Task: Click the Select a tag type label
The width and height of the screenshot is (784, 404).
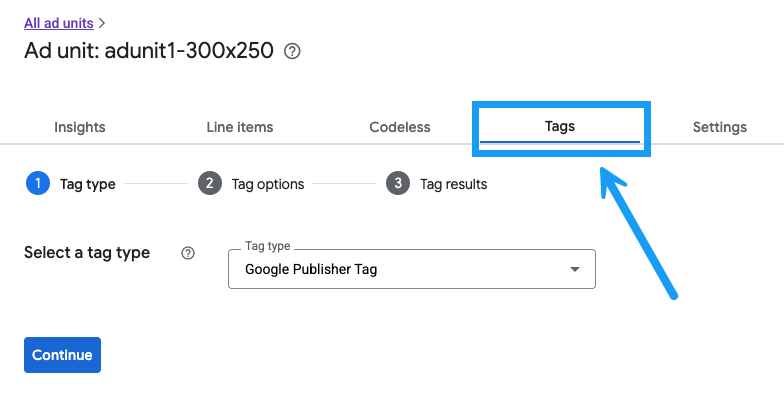Action: click(87, 252)
